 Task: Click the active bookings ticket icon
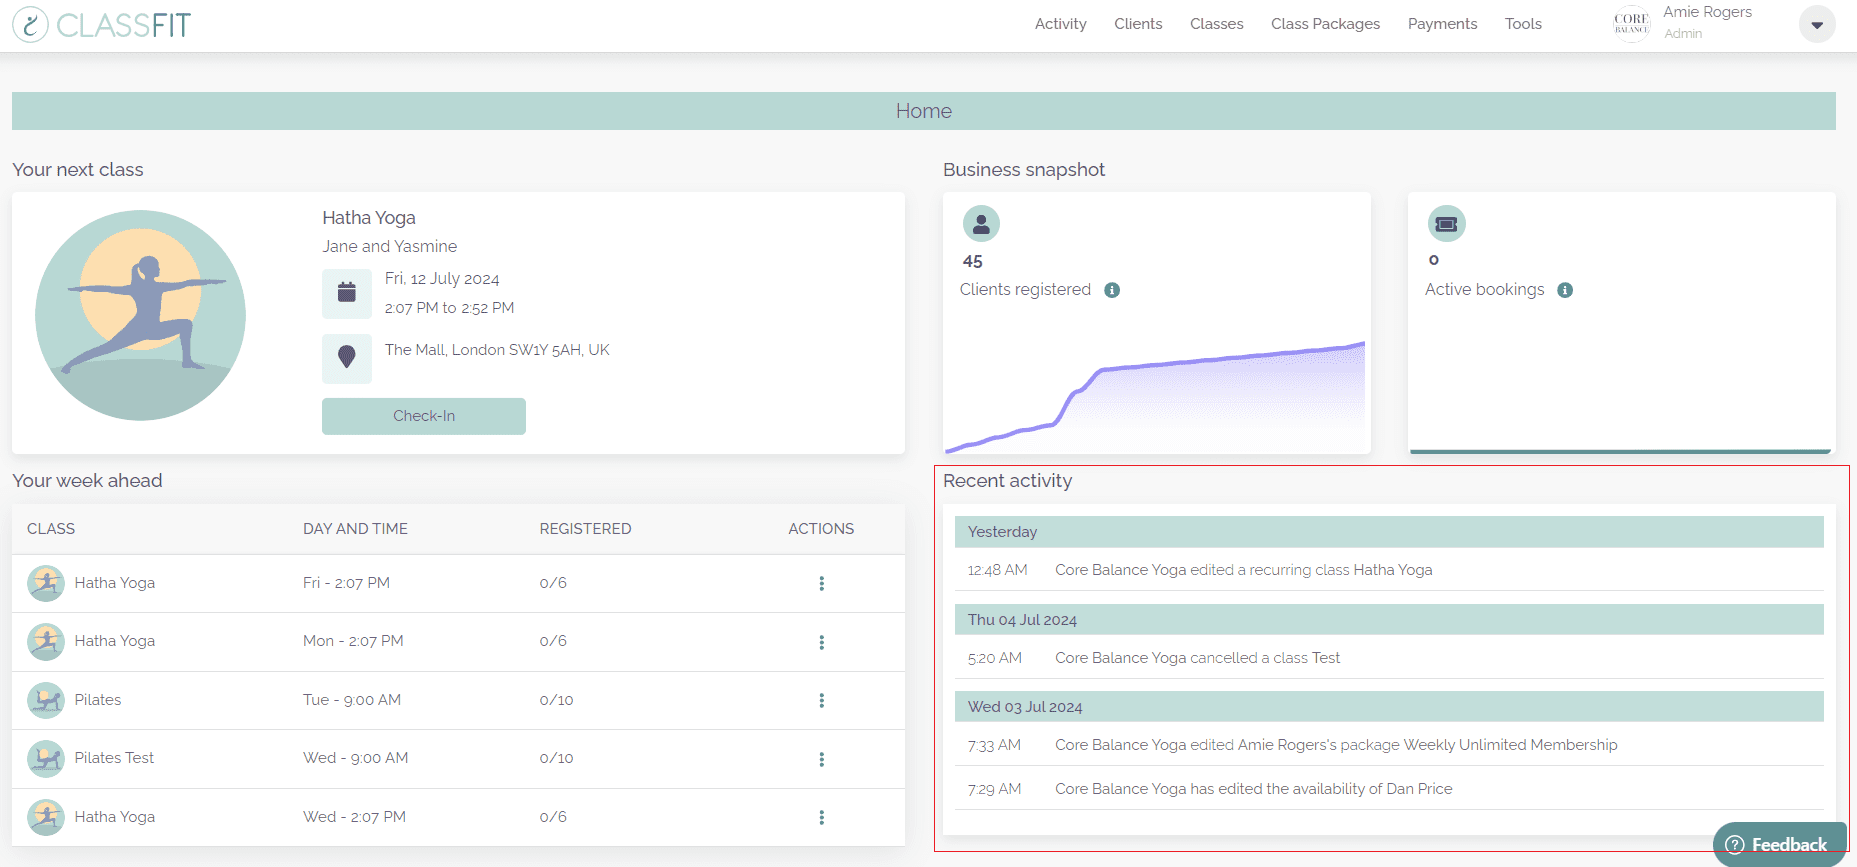[1446, 224]
